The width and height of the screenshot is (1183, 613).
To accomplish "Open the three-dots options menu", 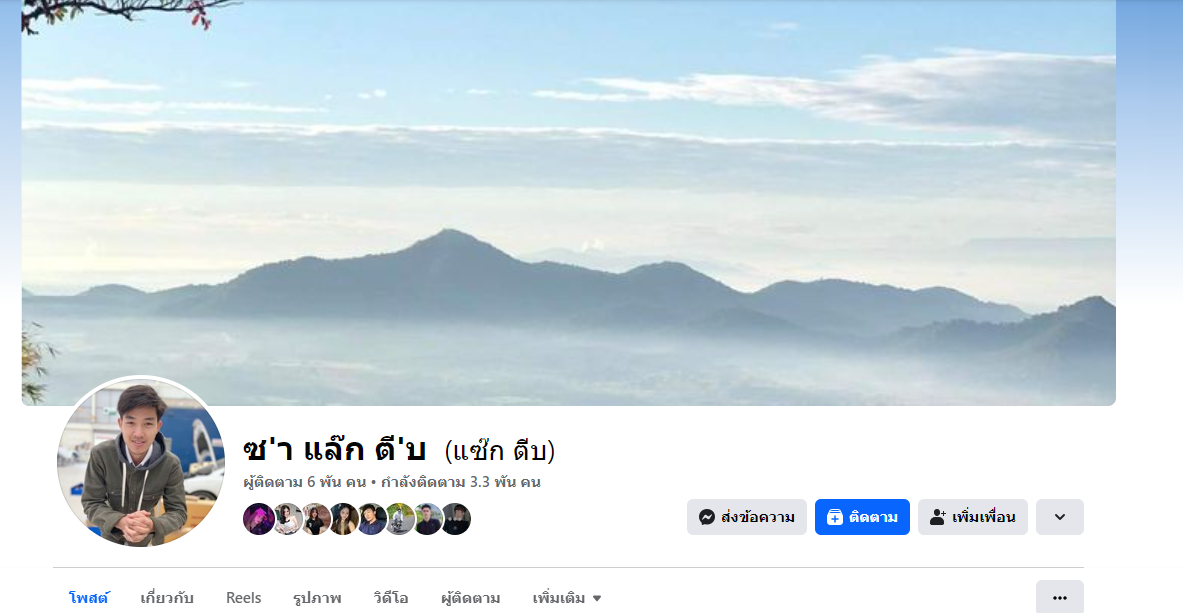I will (1059, 598).
